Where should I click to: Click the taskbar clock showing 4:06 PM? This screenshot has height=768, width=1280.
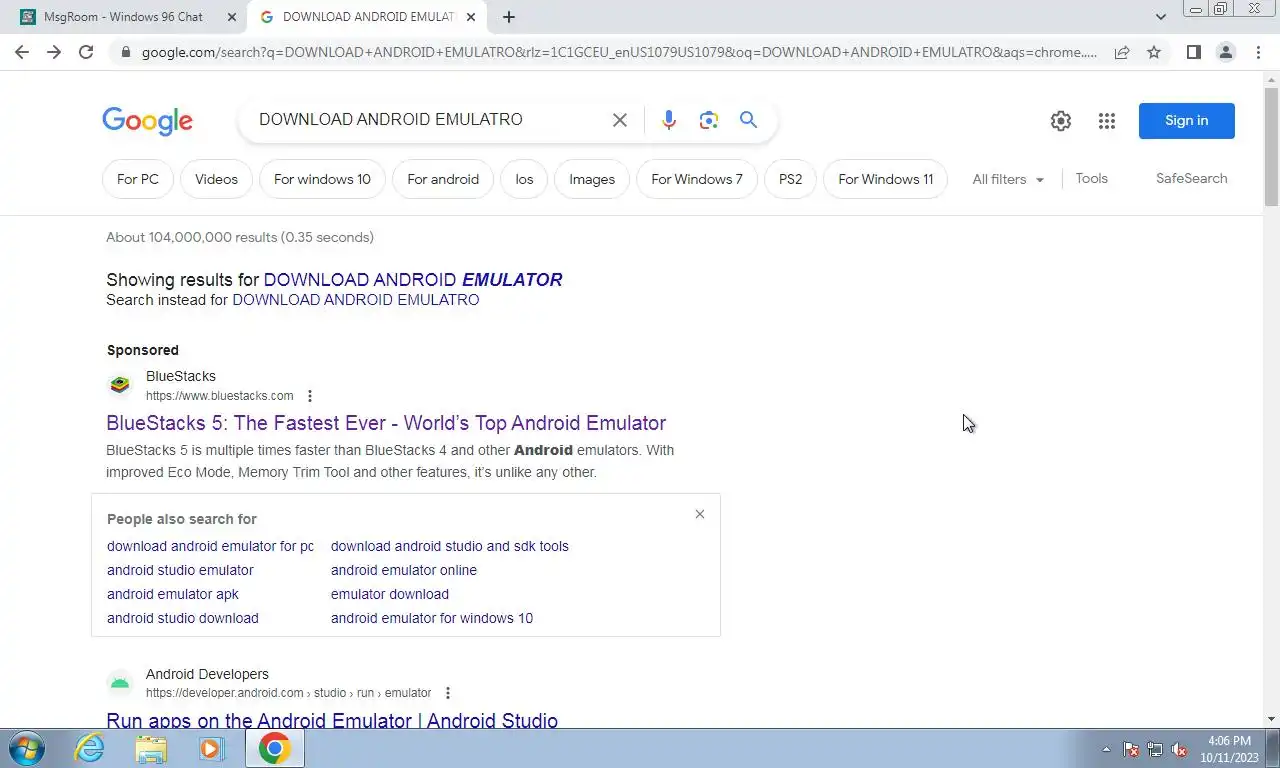[1229, 749]
